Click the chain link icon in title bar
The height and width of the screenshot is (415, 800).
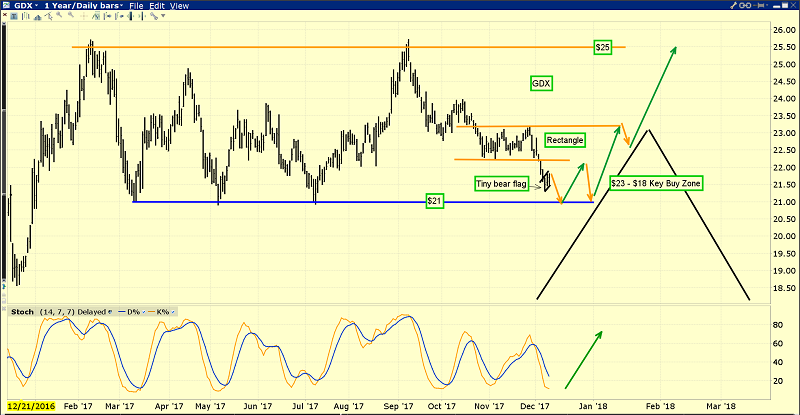click(745, 5)
